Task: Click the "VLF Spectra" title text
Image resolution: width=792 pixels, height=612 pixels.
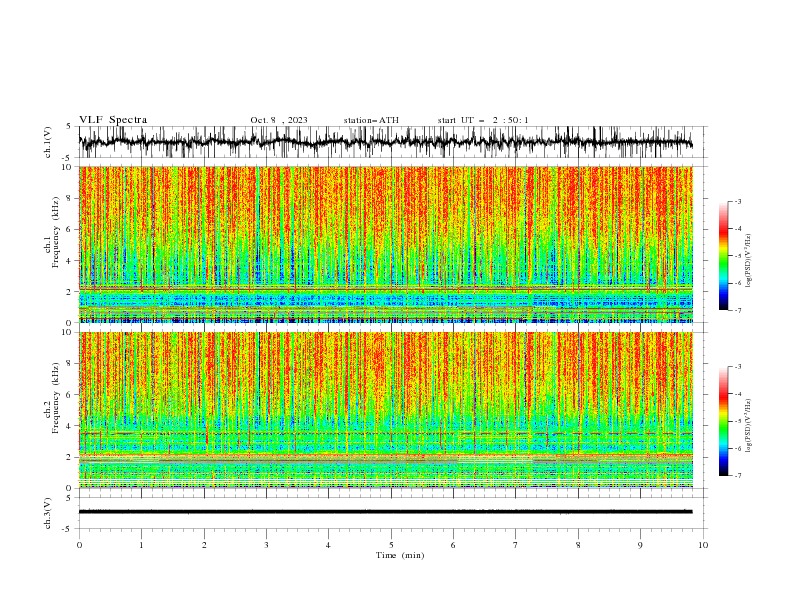Action: point(113,120)
